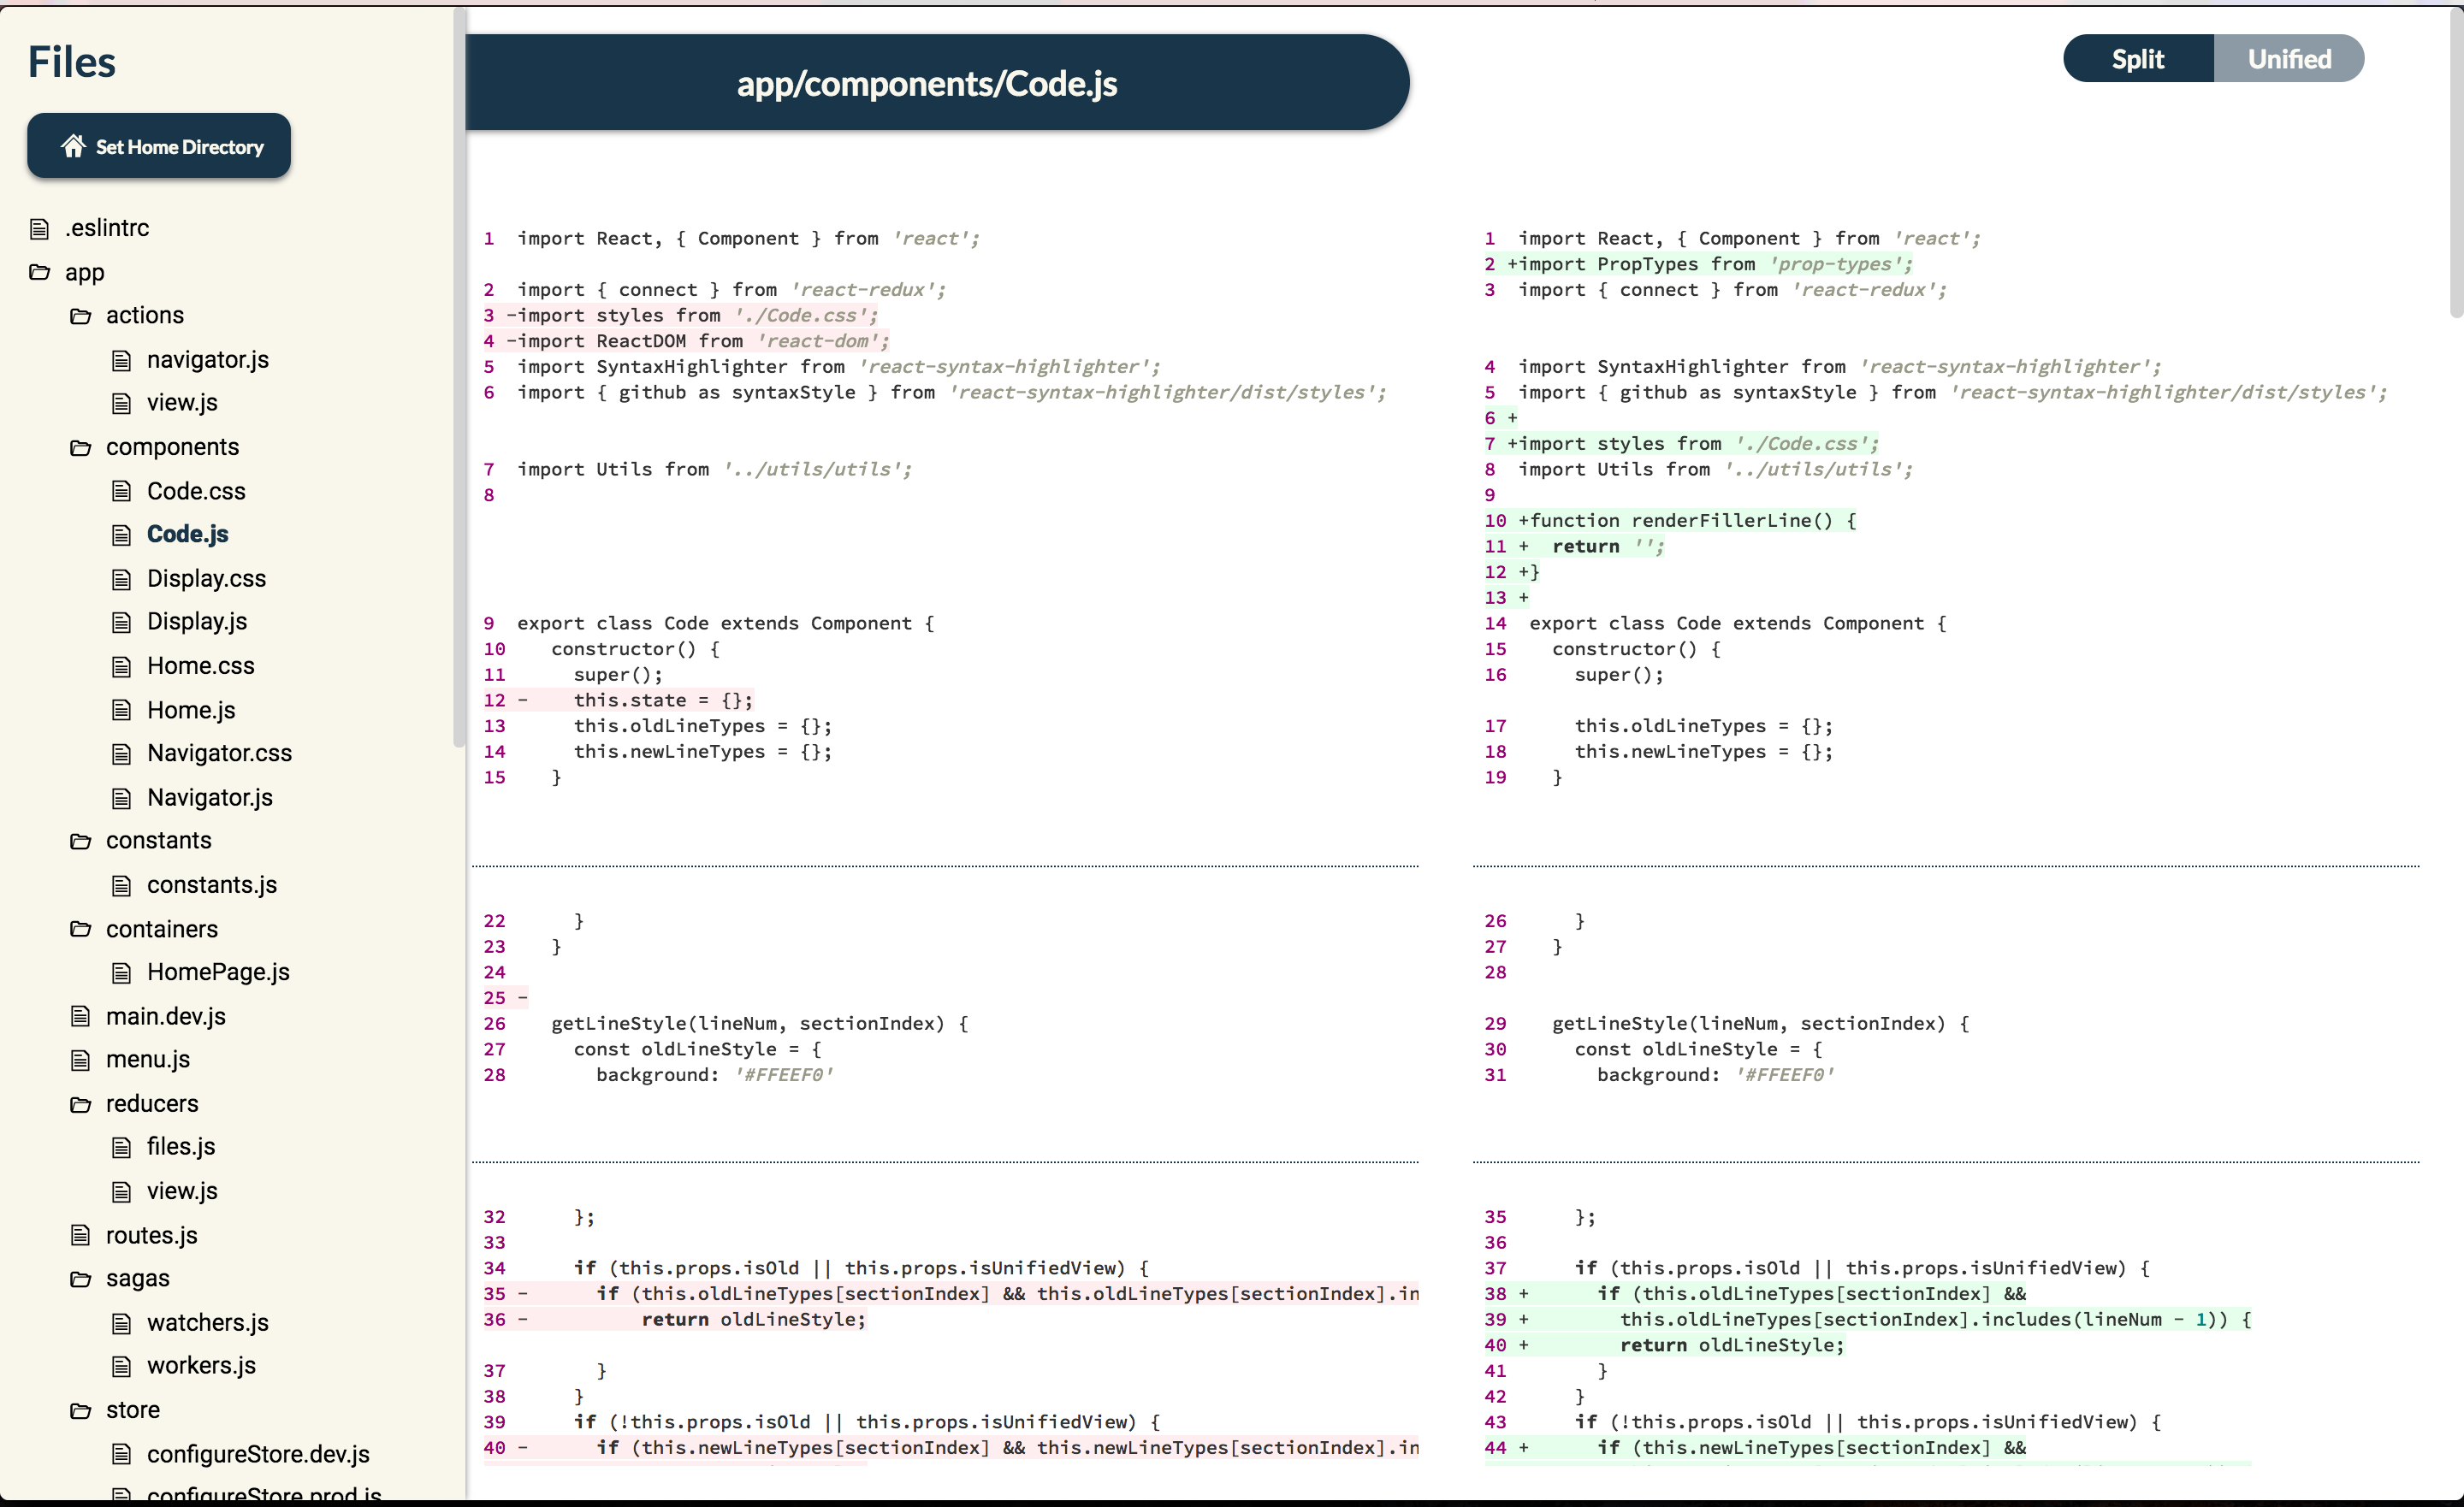
Task: Open Home.js in the file tree
Action: [191, 710]
